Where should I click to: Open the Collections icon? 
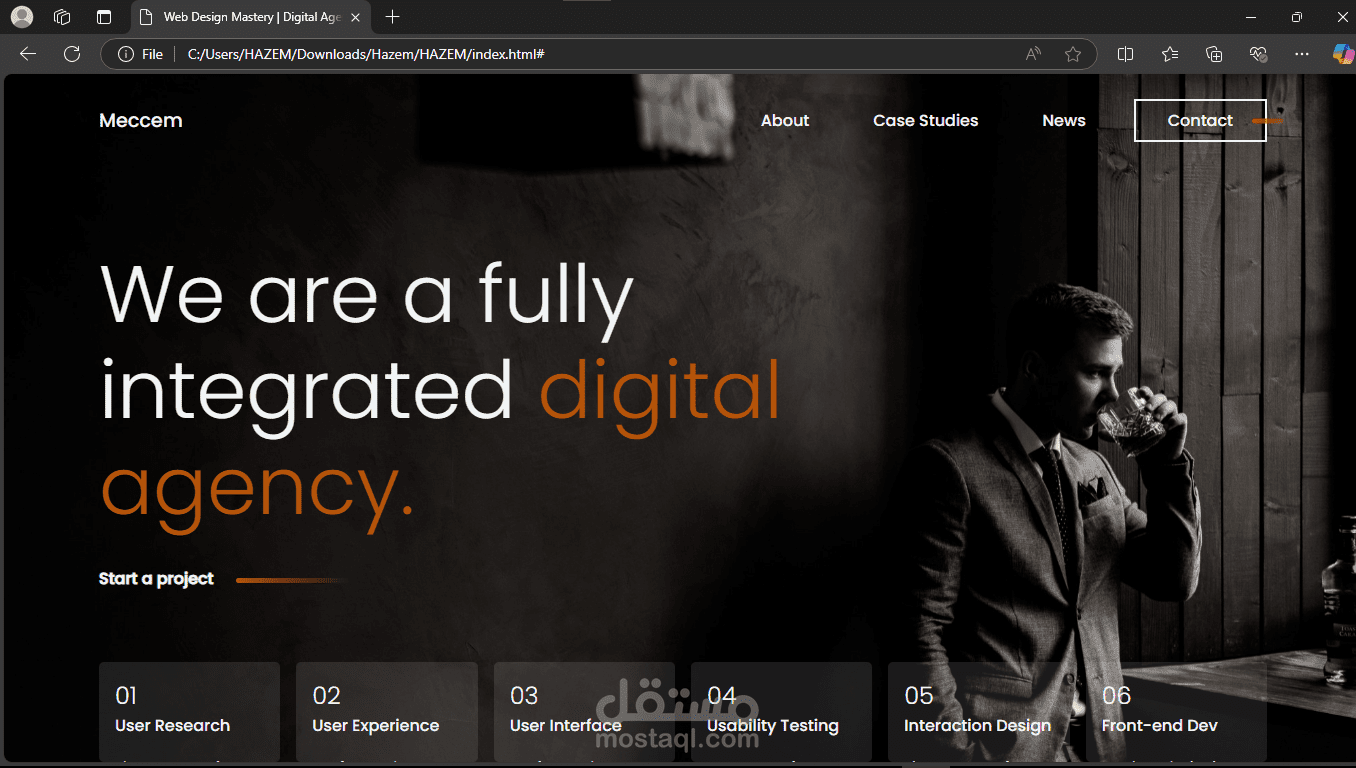[1214, 54]
